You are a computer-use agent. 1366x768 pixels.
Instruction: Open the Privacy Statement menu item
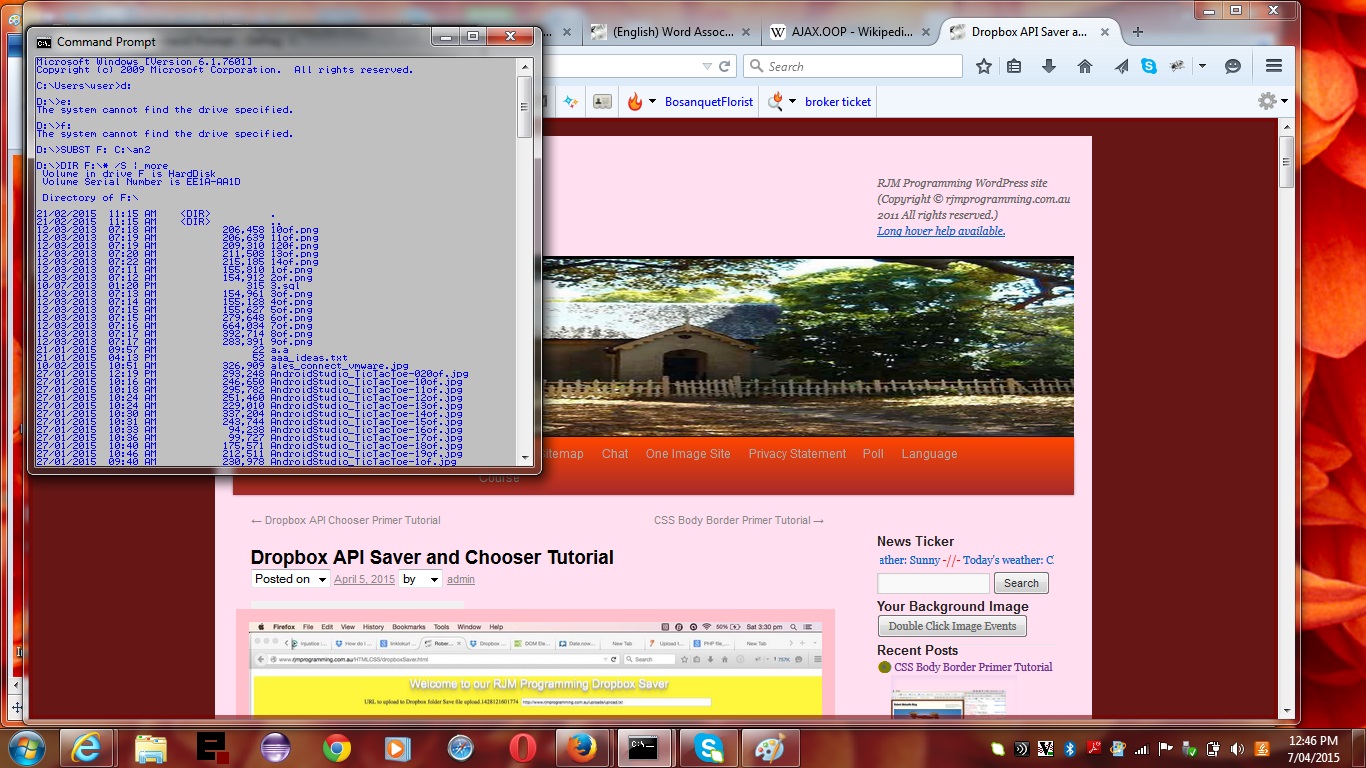[797, 454]
